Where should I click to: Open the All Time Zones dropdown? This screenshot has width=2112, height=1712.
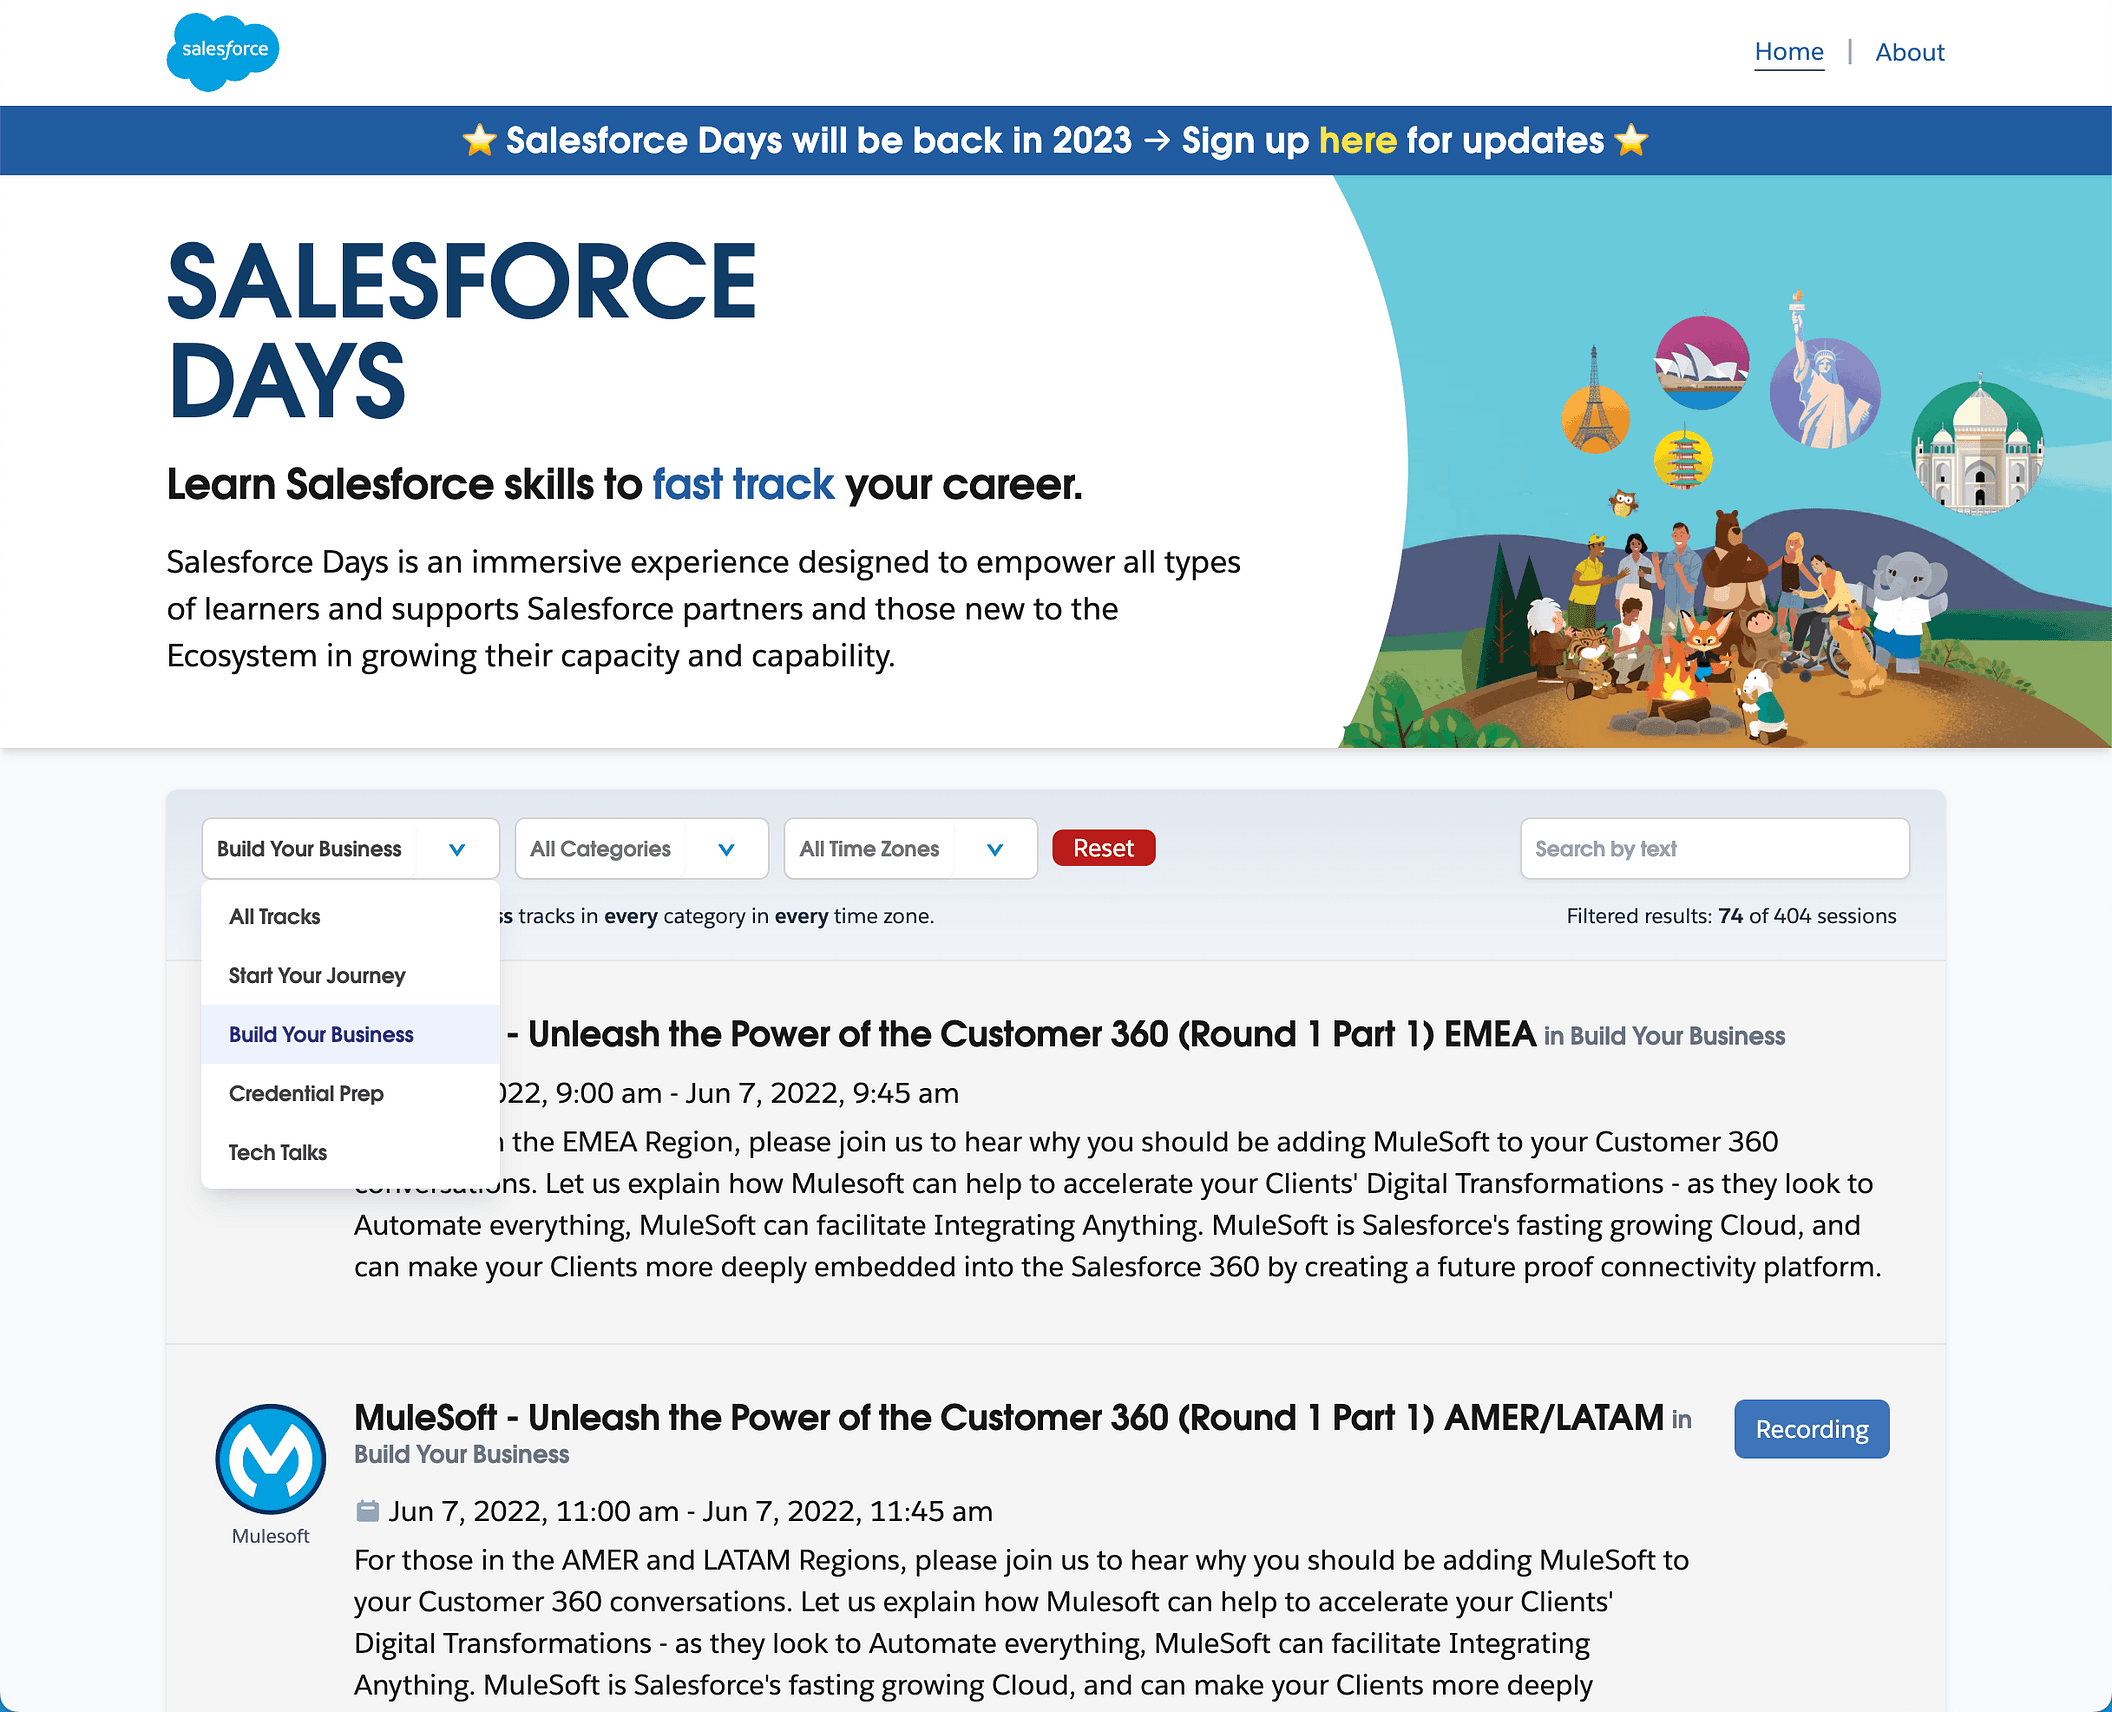coord(910,849)
